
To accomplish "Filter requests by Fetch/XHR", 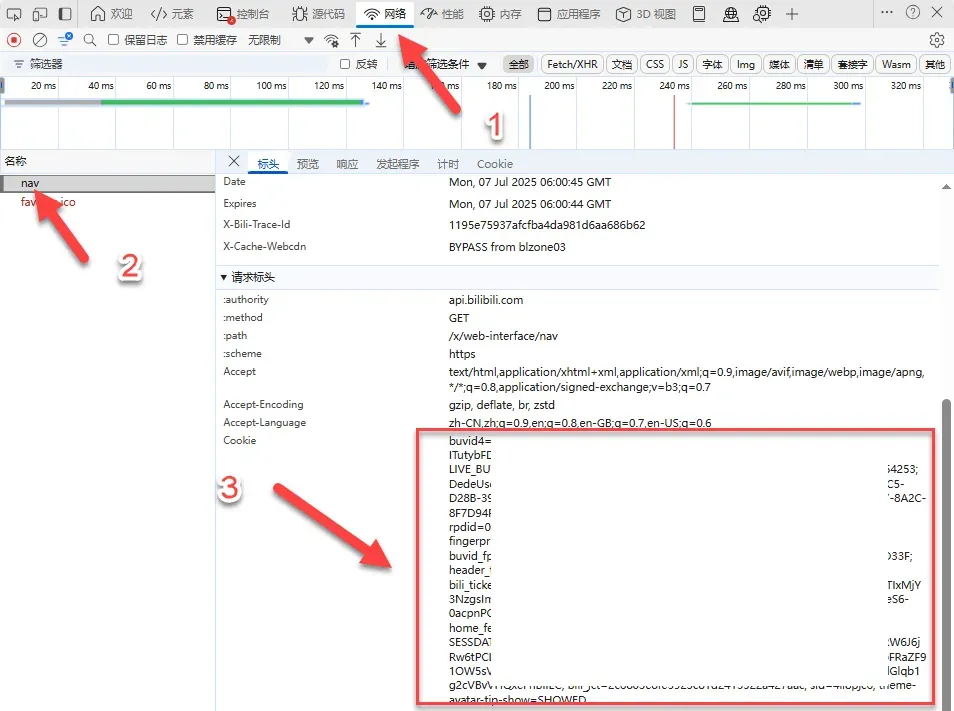I will [572, 64].
